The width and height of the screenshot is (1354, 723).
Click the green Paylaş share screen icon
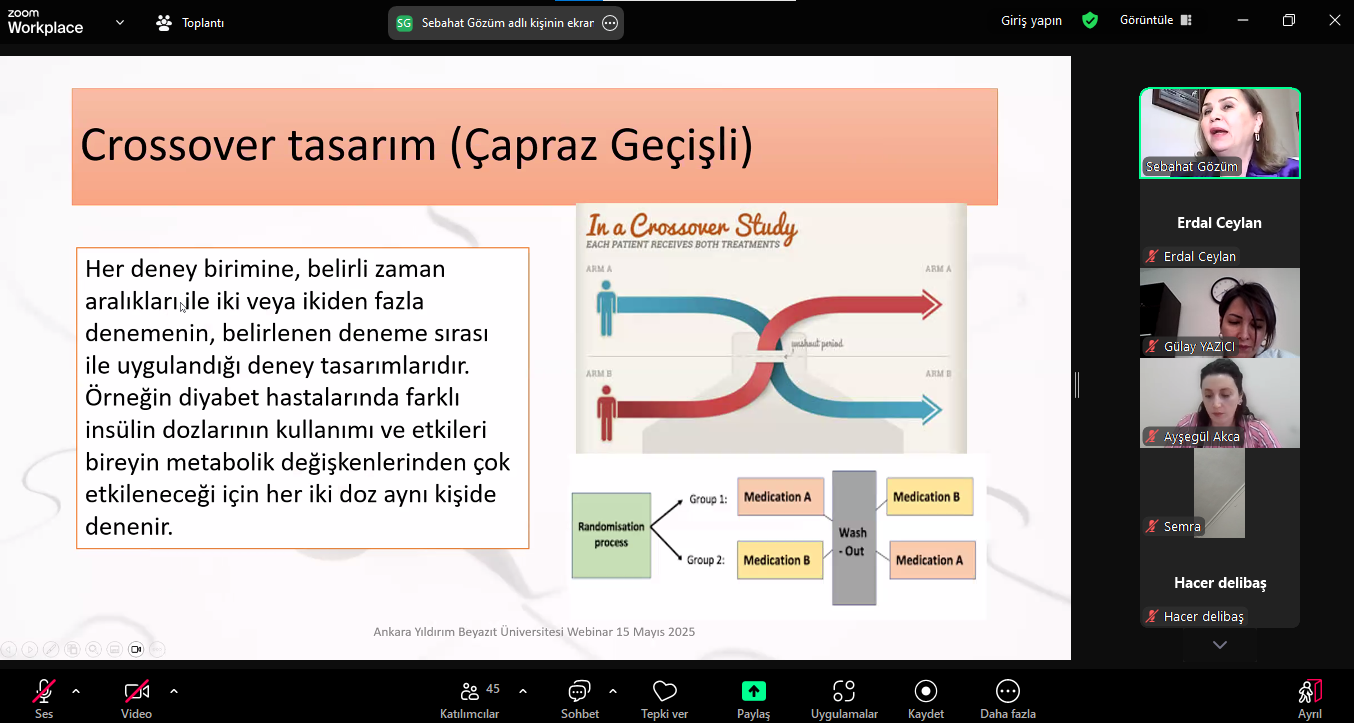(753, 691)
